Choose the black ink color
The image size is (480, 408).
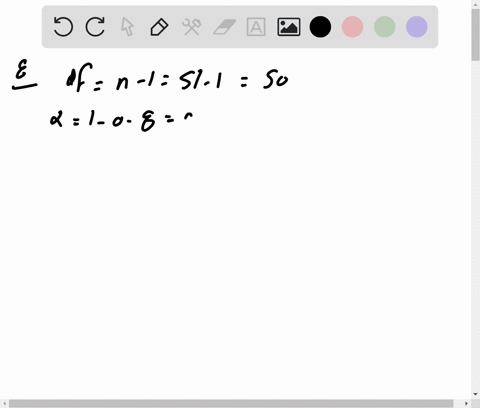pyautogui.click(x=320, y=27)
